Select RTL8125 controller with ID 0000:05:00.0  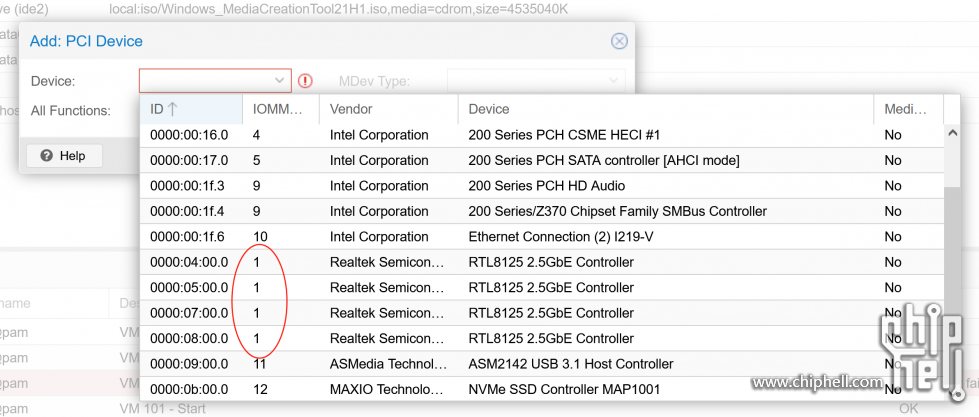tap(541, 288)
